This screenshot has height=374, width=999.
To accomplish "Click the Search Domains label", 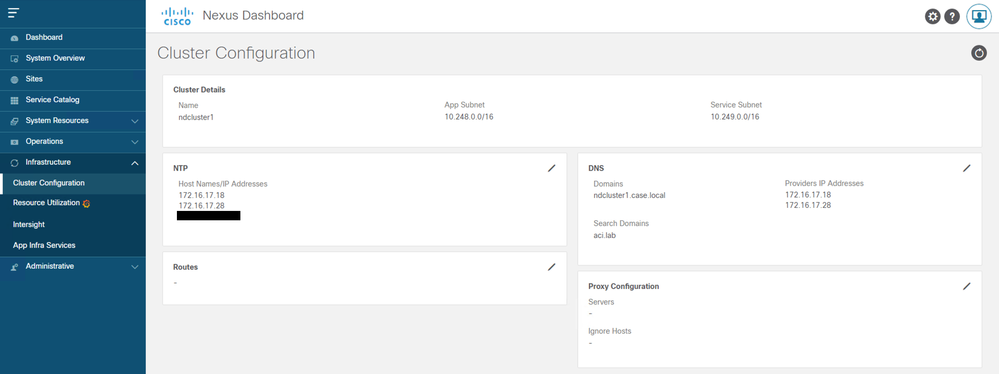I will click(x=621, y=224).
